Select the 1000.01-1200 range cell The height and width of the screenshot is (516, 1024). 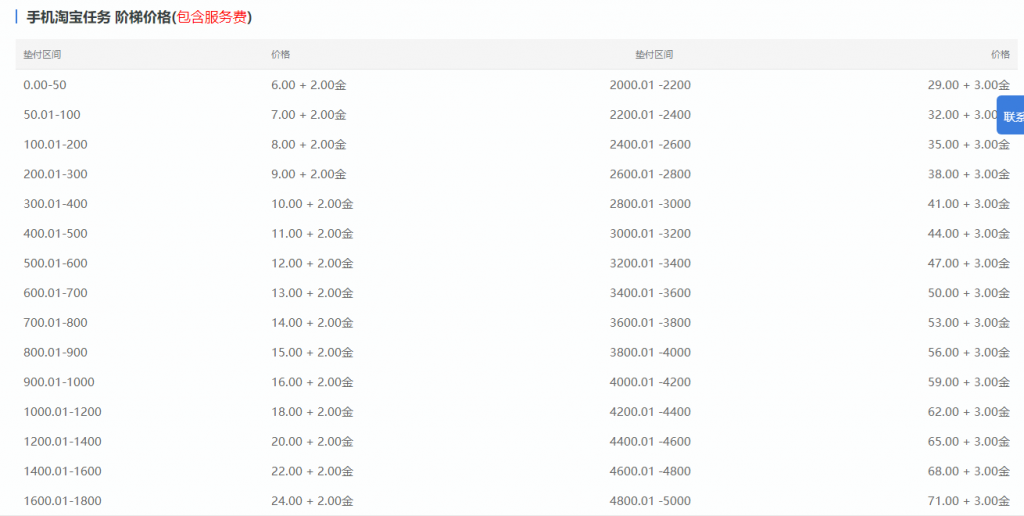click(x=63, y=412)
